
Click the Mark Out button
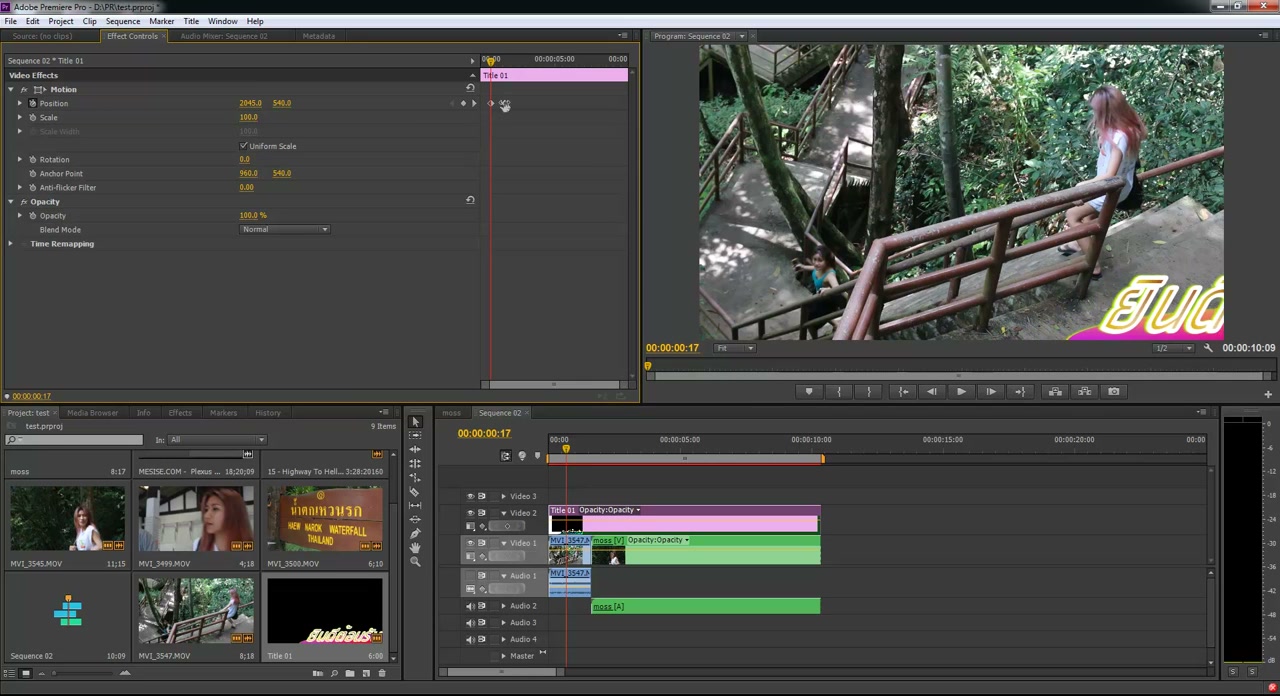click(869, 392)
